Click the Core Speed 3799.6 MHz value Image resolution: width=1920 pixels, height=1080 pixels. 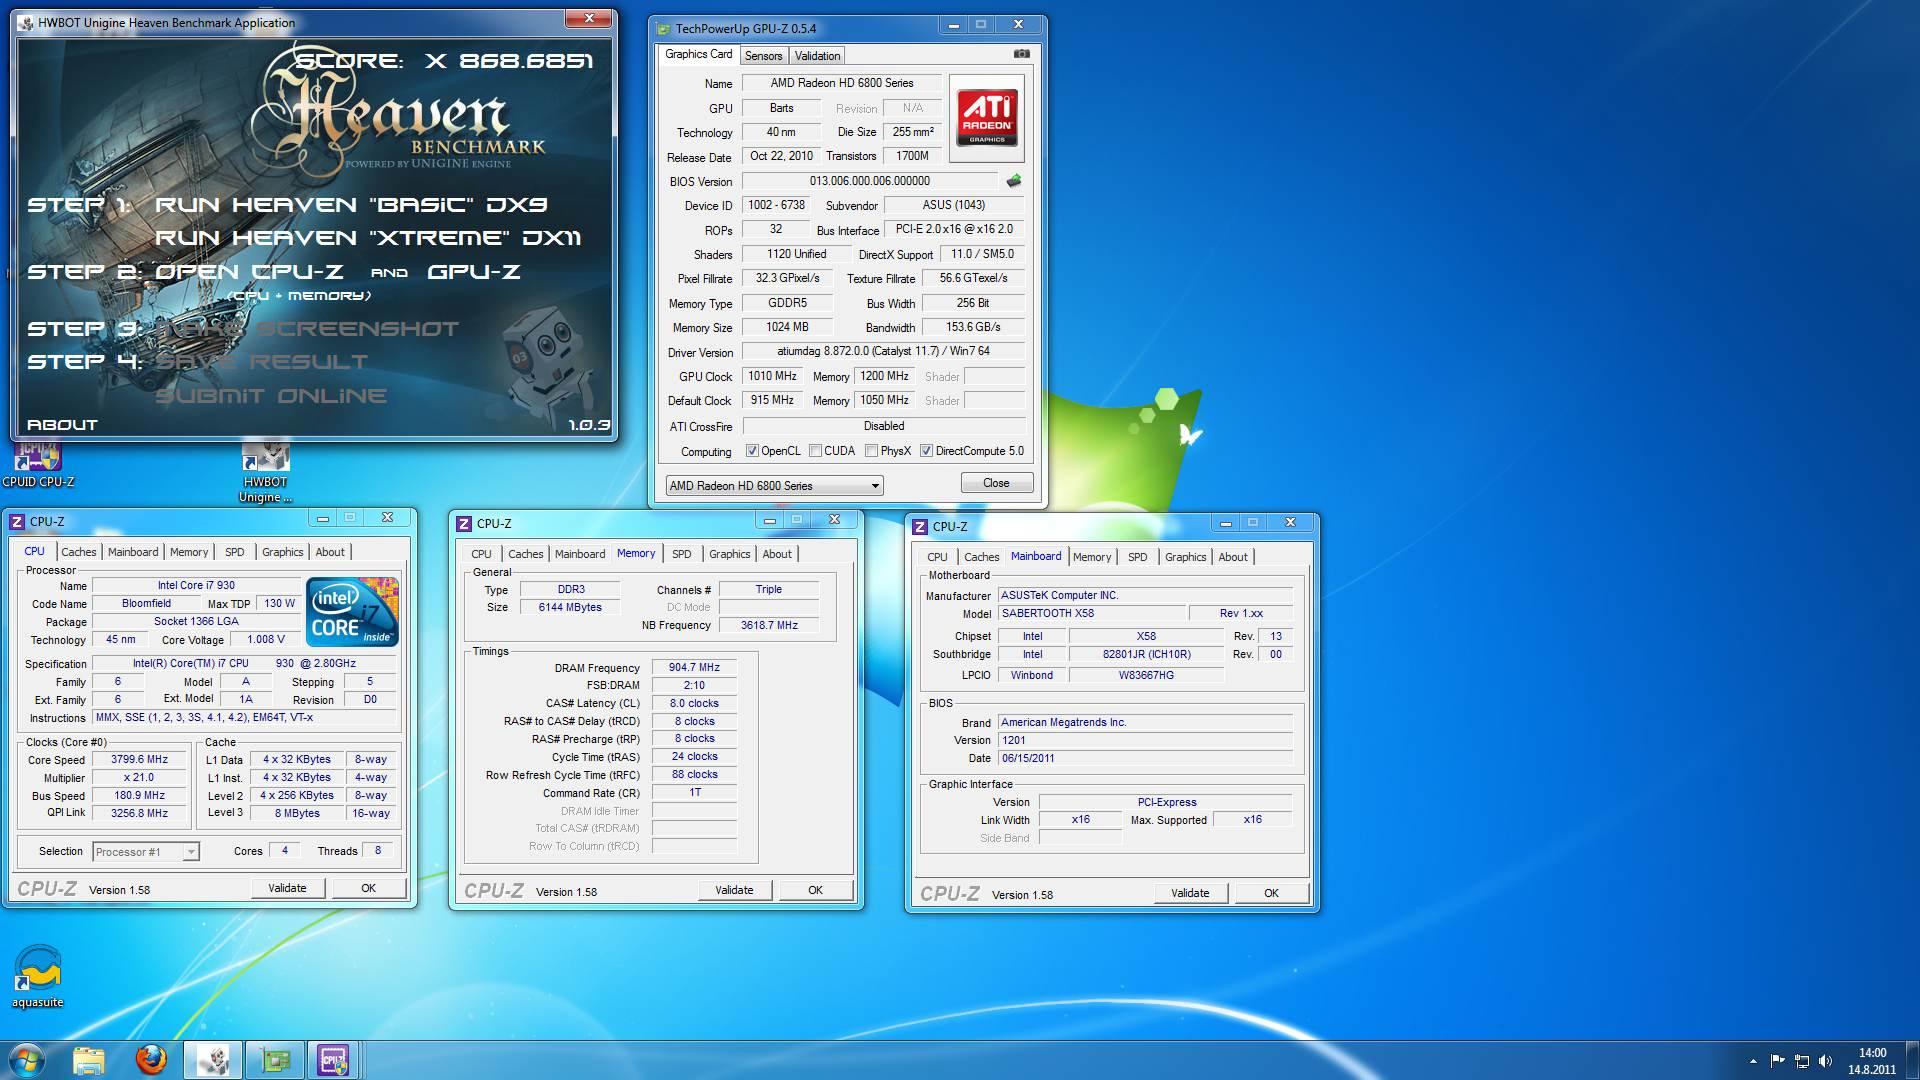pos(139,760)
